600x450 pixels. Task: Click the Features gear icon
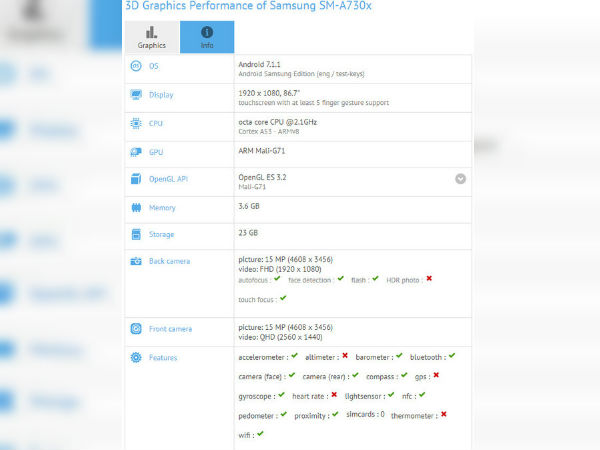tap(135, 357)
